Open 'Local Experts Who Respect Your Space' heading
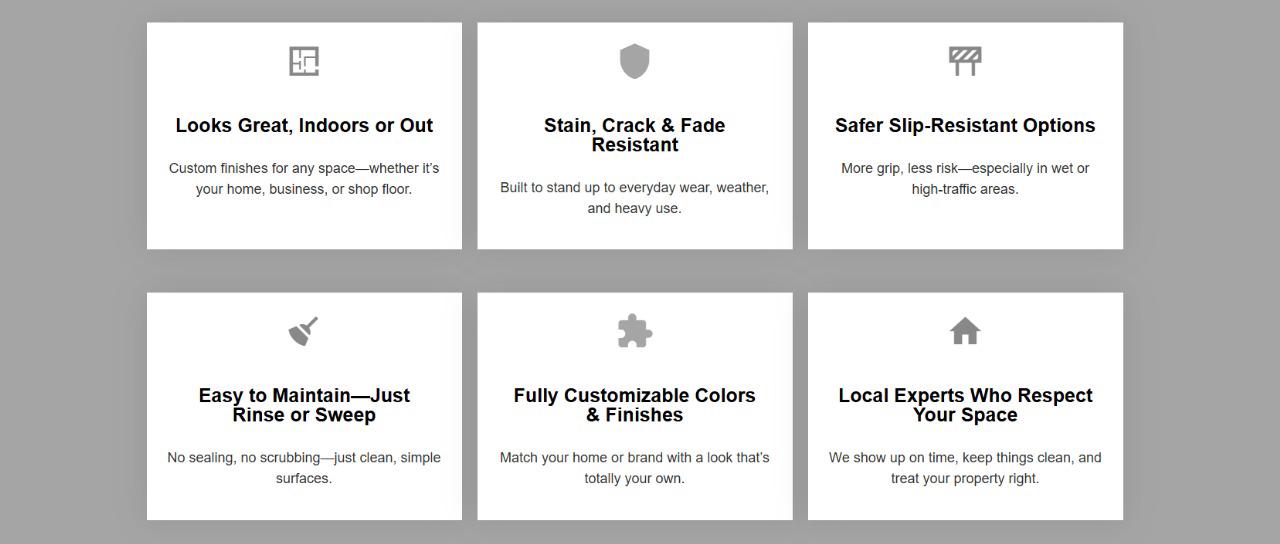Image resolution: width=1280 pixels, height=544 pixels. pos(965,405)
